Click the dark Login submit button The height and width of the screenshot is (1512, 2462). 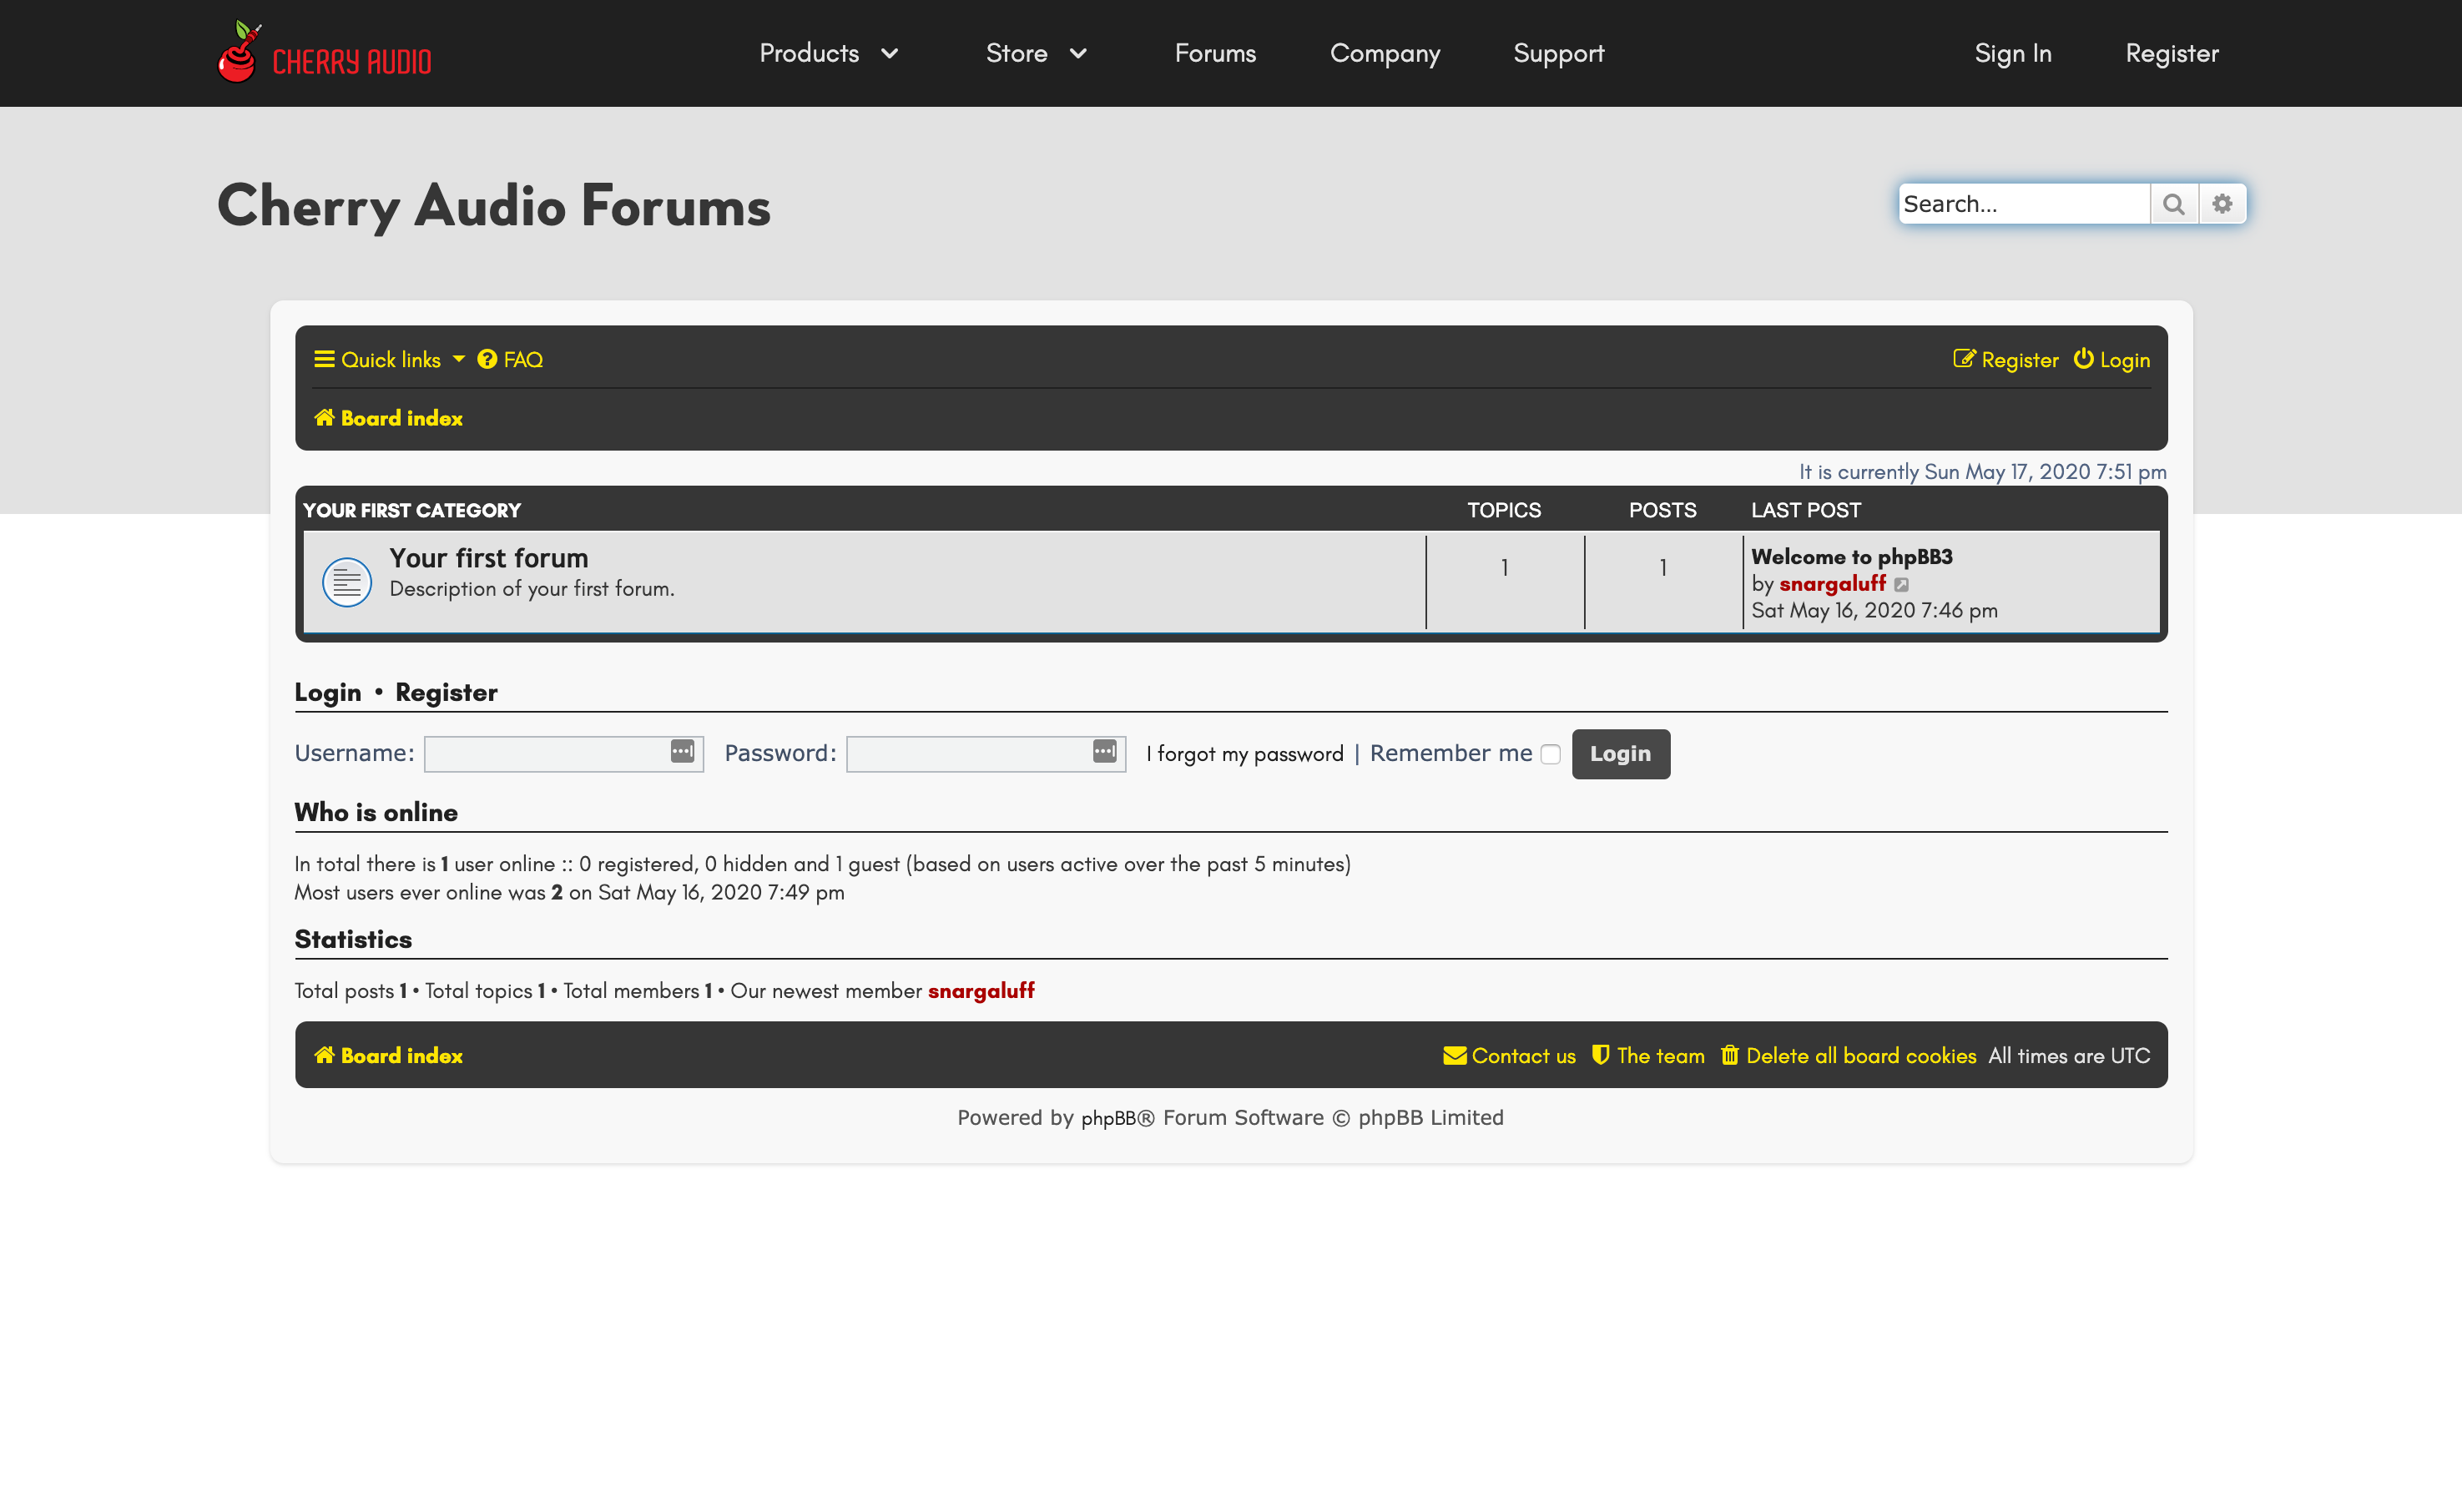pyautogui.click(x=1620, y=754)
